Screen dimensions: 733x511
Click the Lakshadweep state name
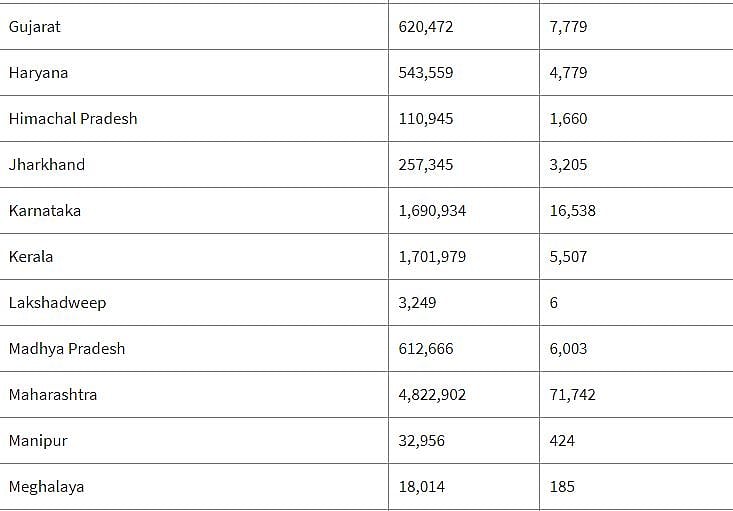coord(57,303)
